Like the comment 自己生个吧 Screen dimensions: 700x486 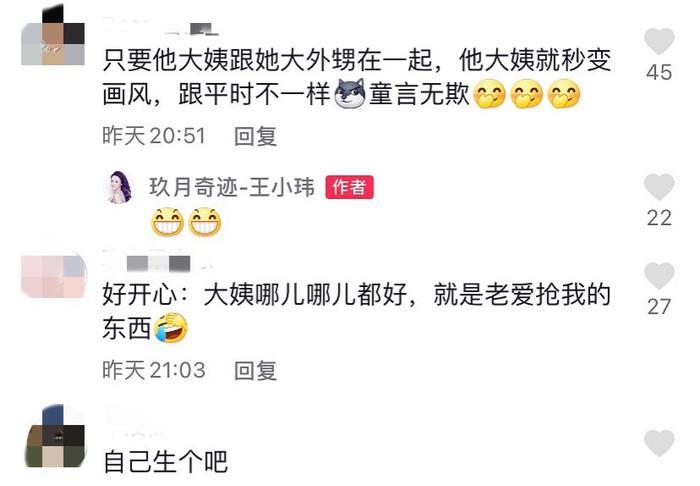click(x=659, y=443)
